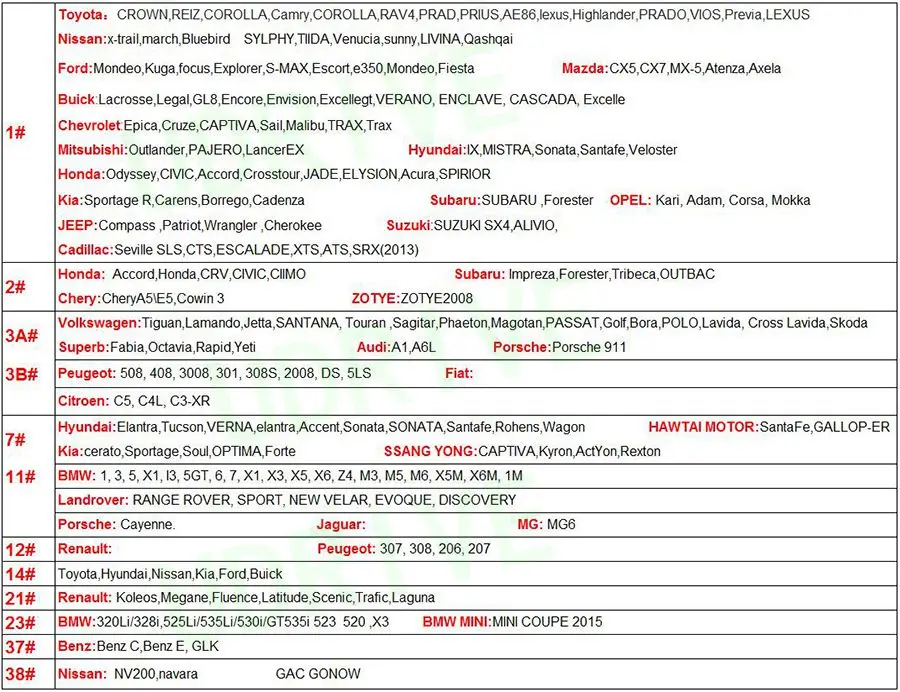This screenshot has width=900, height=692.
Task: Click the BMW heading beside 320Li/328i
Action: (76, 621)
